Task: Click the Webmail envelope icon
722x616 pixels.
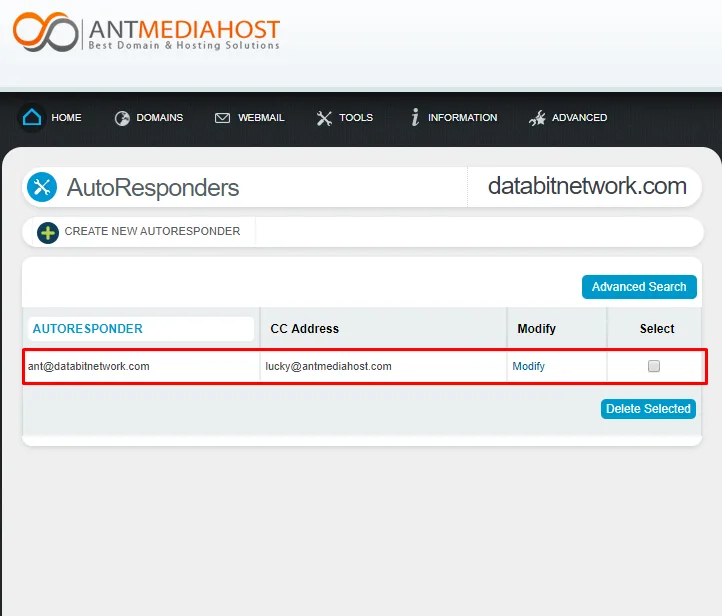Action: coord(222,118)
